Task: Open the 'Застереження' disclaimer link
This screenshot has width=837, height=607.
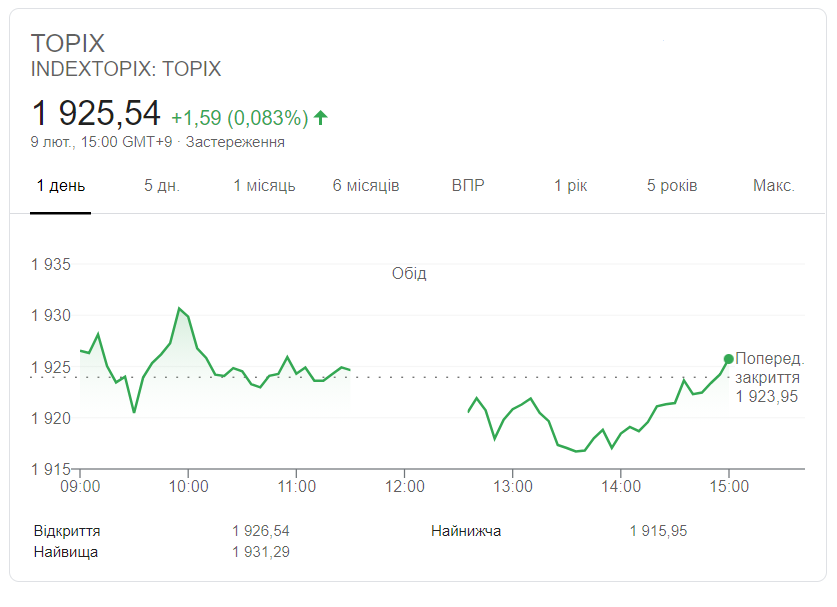Action: (235, 142)
